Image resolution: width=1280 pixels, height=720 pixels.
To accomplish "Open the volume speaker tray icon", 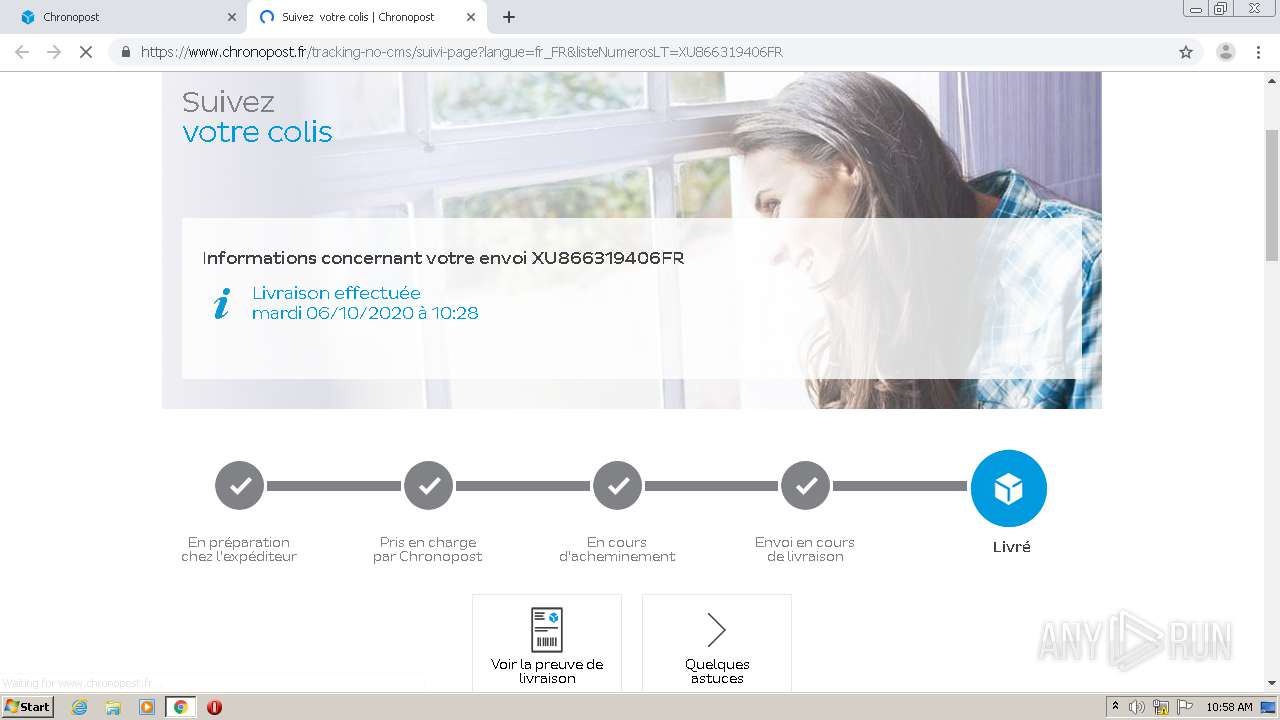I will tap(1138, 707).
